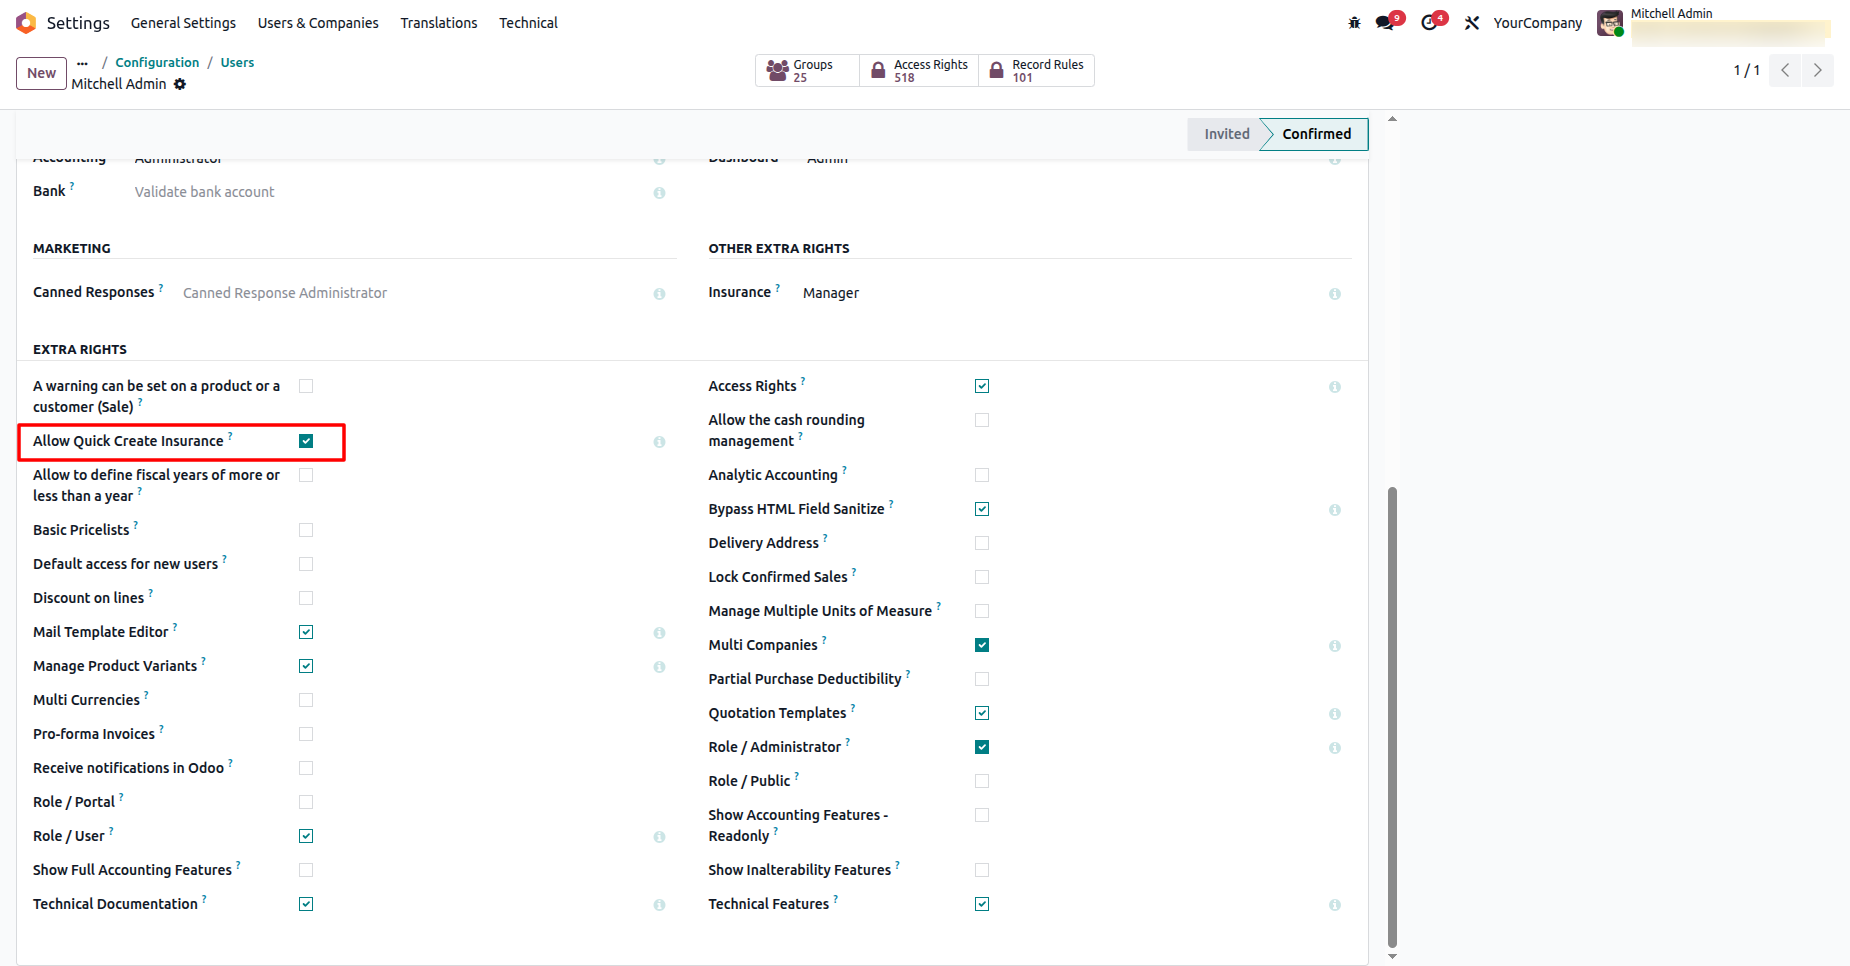This screenshot has height=966, width=1850.
Task: Open the gear actions menu beside Mitchell Admin
Action: click(x=180, y=84)
